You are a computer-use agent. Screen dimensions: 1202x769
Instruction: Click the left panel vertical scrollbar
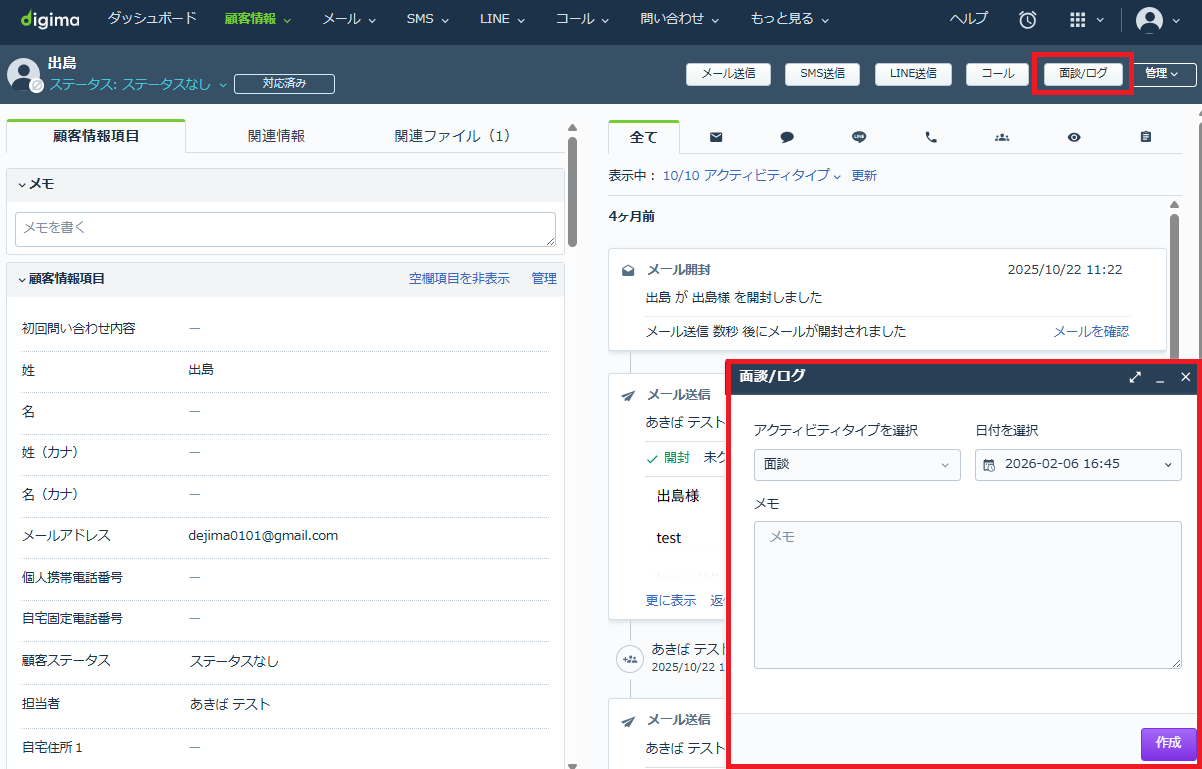pos(572,190)
